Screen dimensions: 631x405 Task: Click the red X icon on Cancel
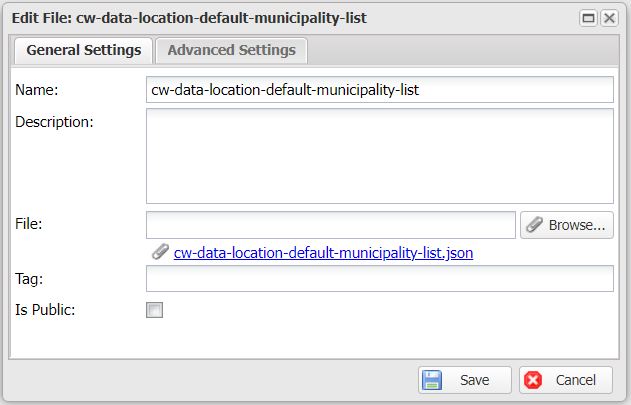click(x=534, y=380)
